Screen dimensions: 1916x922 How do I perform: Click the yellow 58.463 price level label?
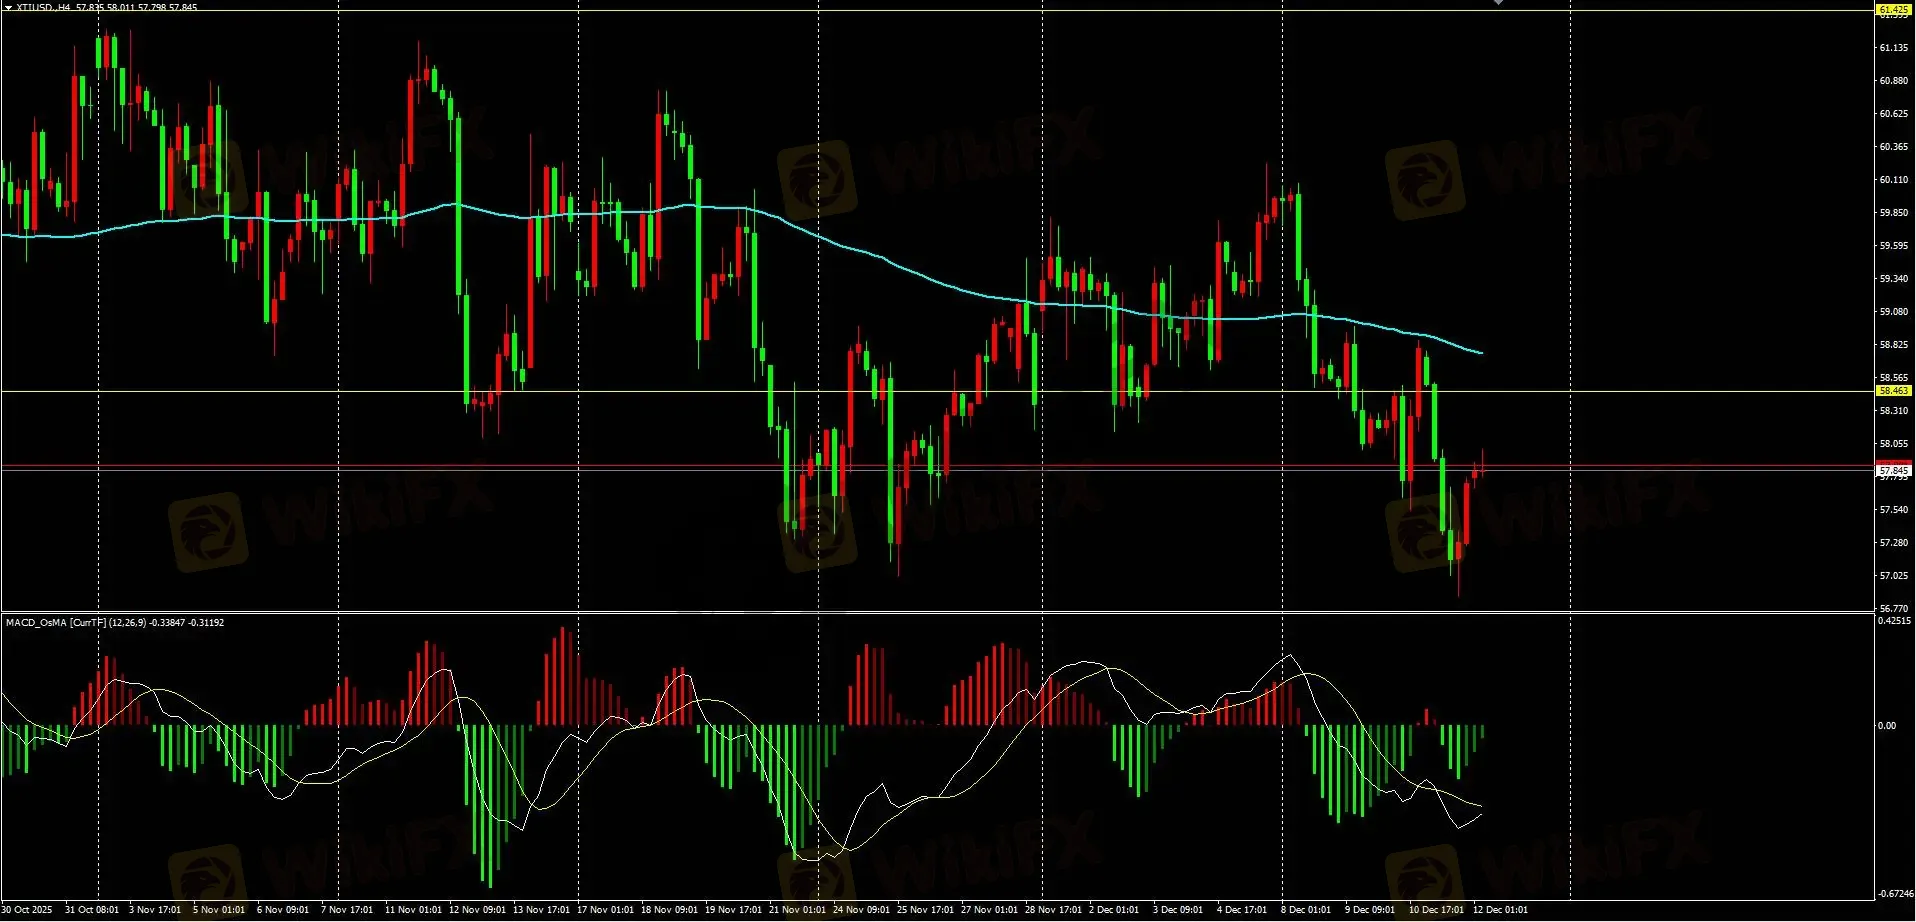coord(1894,391)
